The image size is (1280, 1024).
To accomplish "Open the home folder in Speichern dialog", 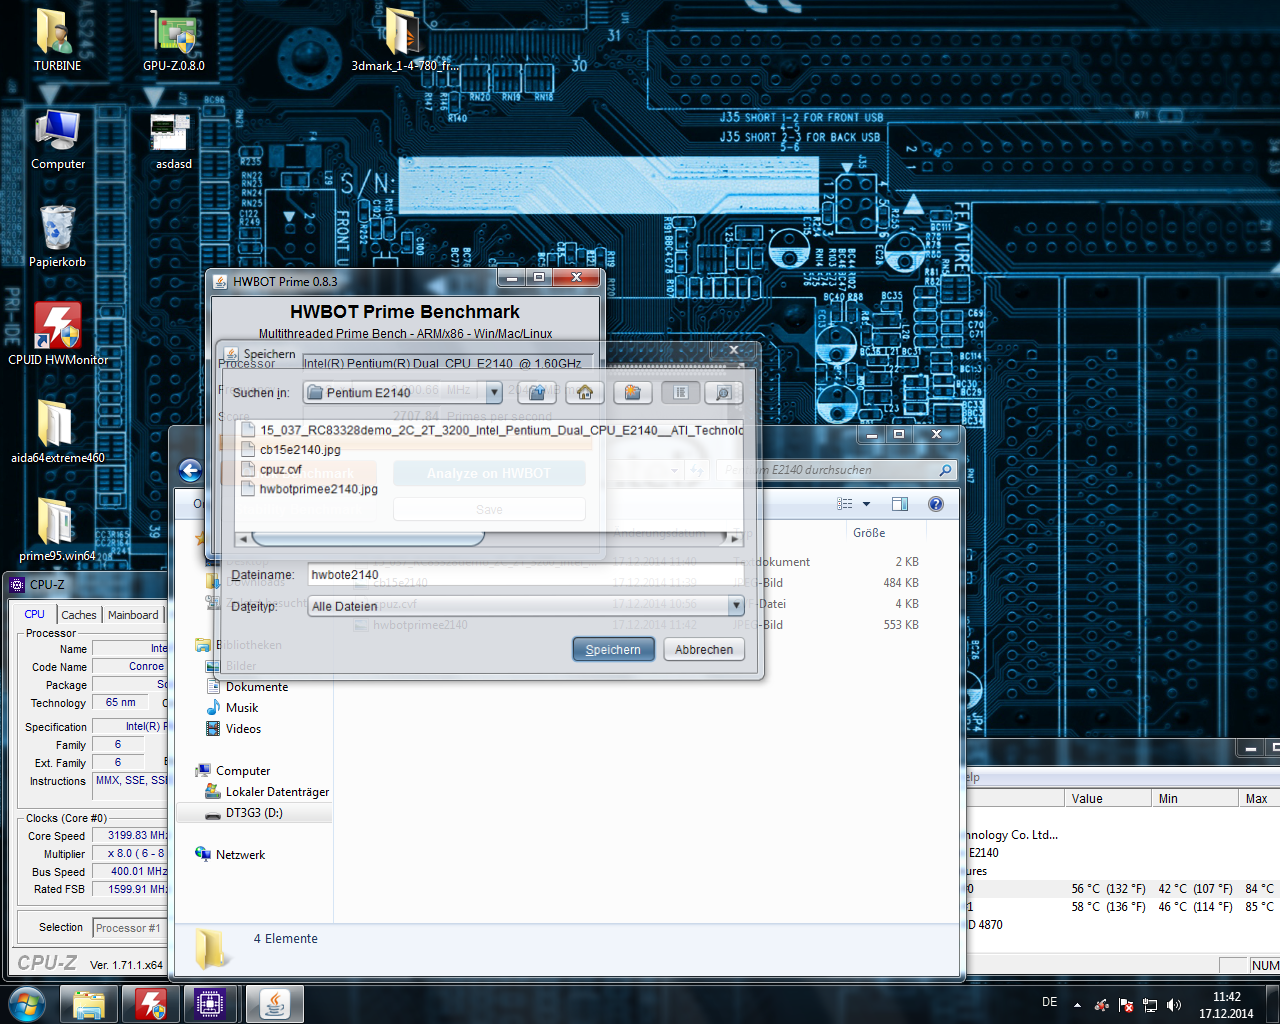I will [x=585, y=393].
